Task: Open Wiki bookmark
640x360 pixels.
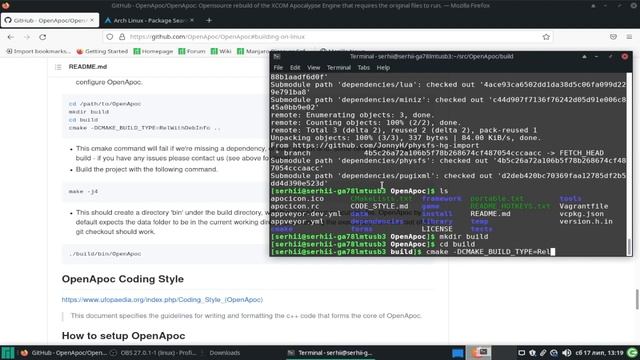Action: tap(221, 51)
